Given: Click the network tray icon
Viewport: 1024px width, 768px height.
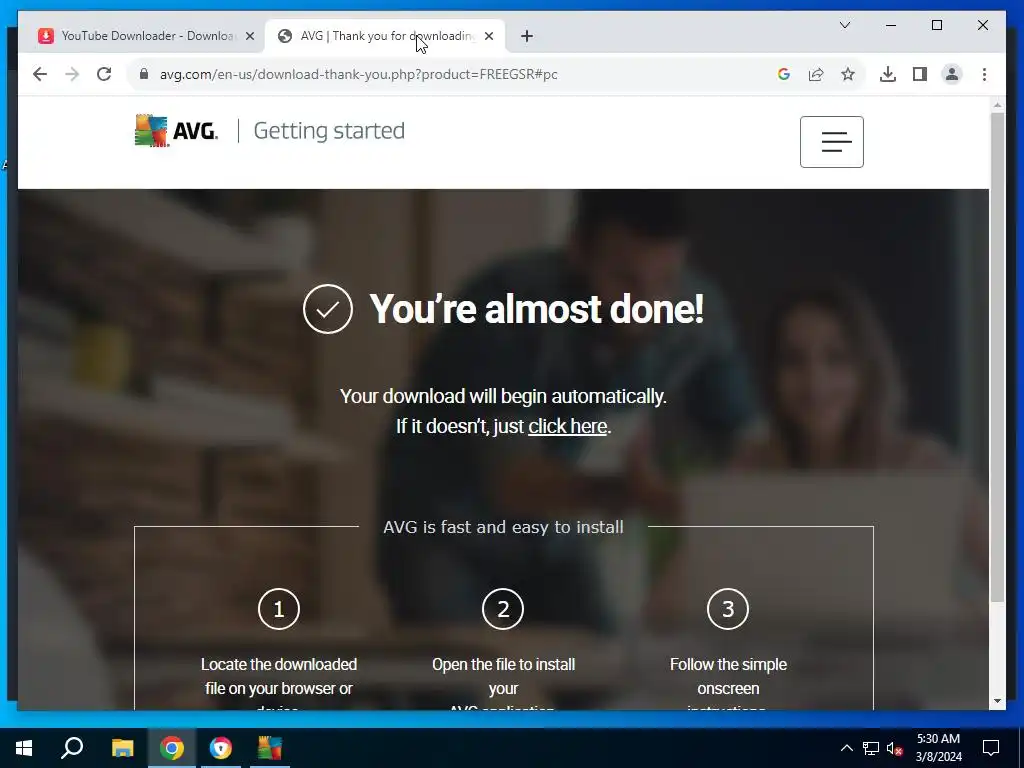Looking at the screenshot, I should [x=871, y=748].
